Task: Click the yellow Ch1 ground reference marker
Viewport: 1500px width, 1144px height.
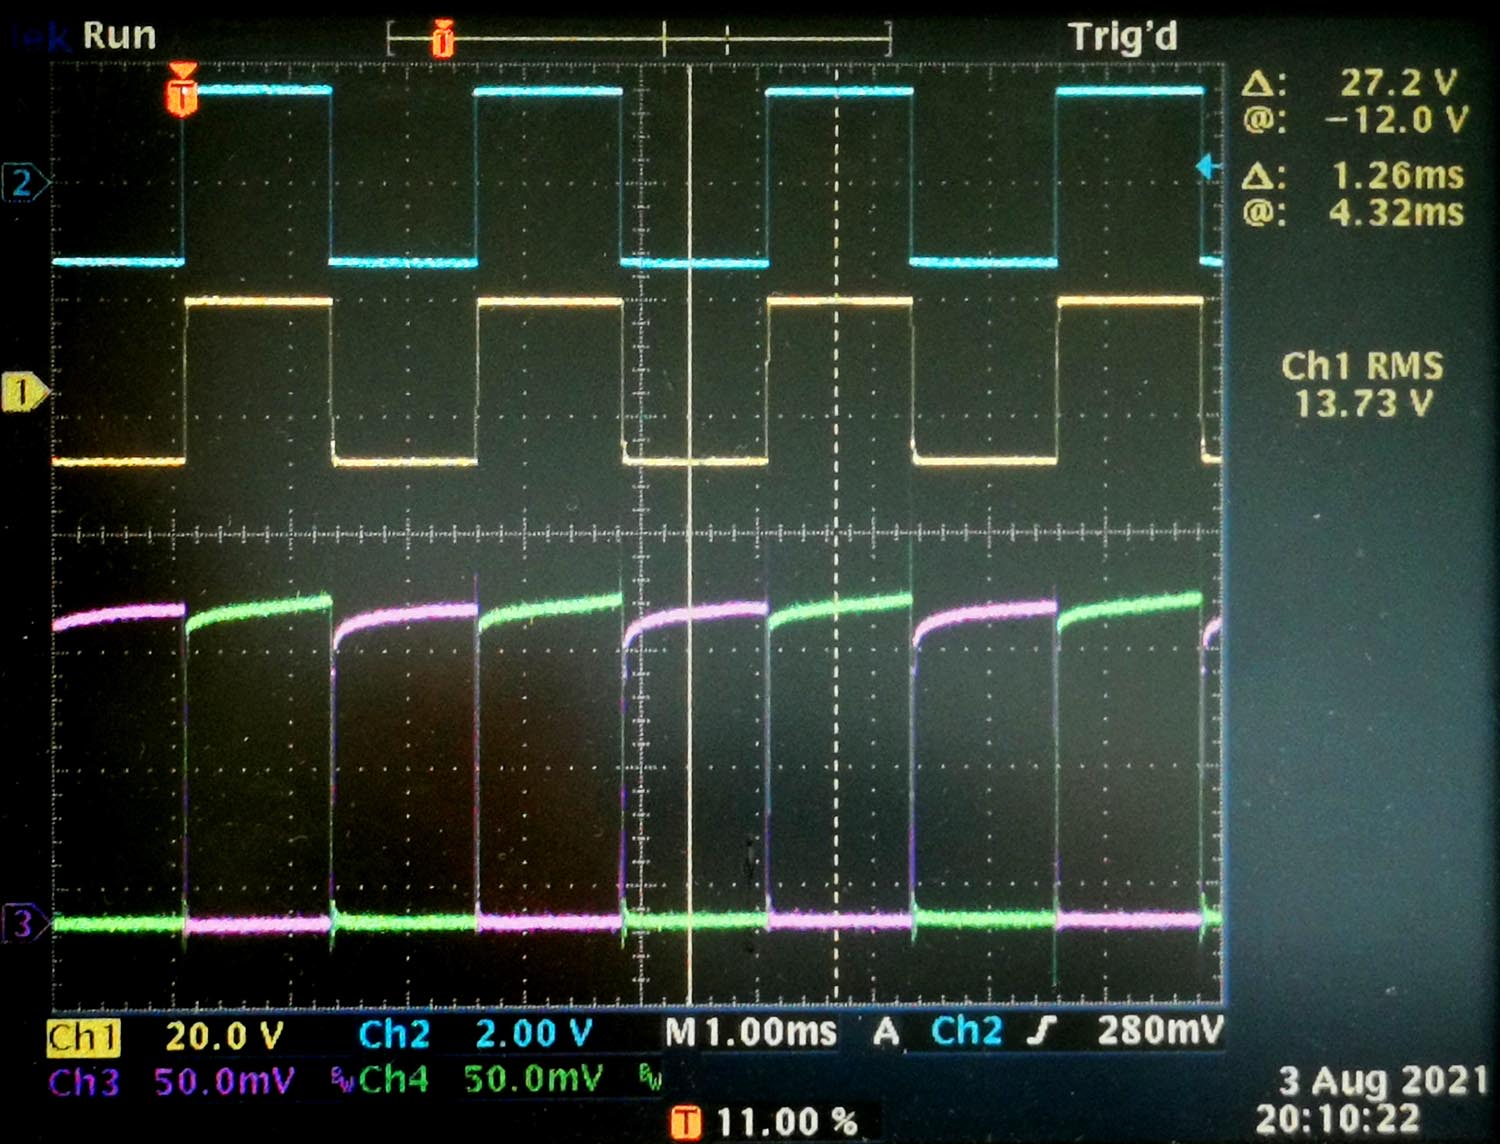Action: click(x=22, y=391)
